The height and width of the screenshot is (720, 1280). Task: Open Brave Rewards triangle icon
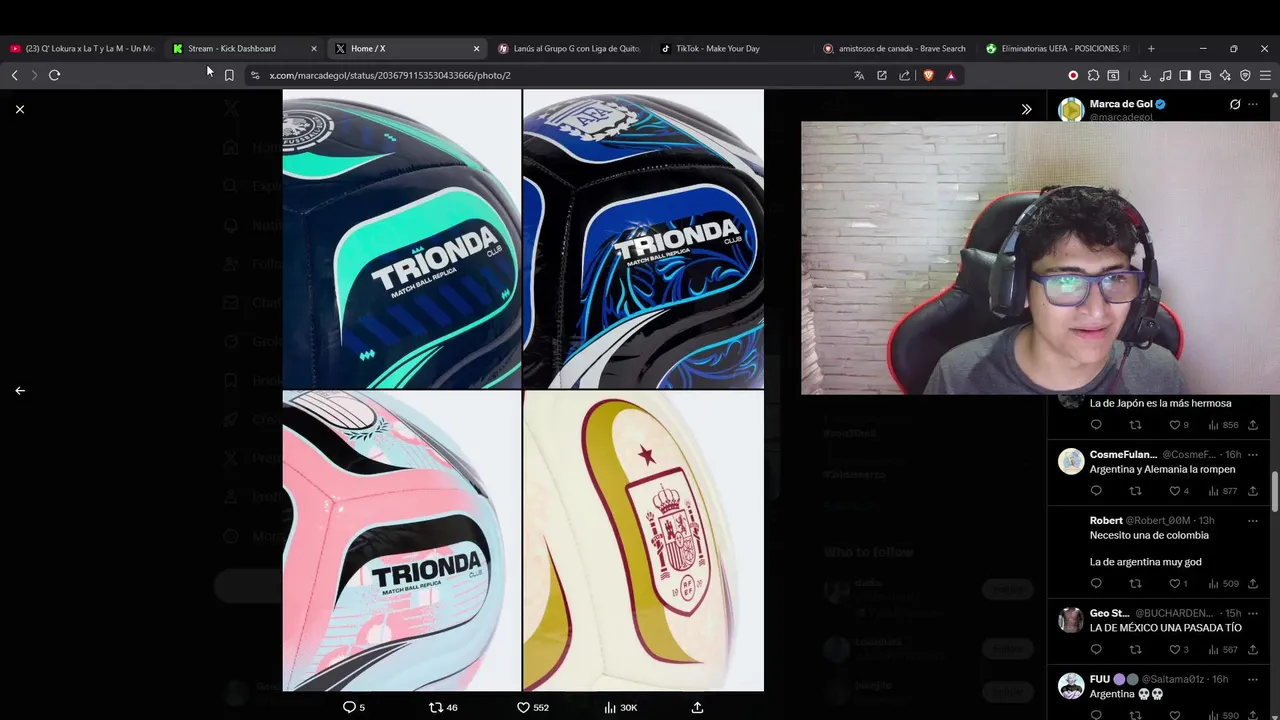[x=950, y=75]
